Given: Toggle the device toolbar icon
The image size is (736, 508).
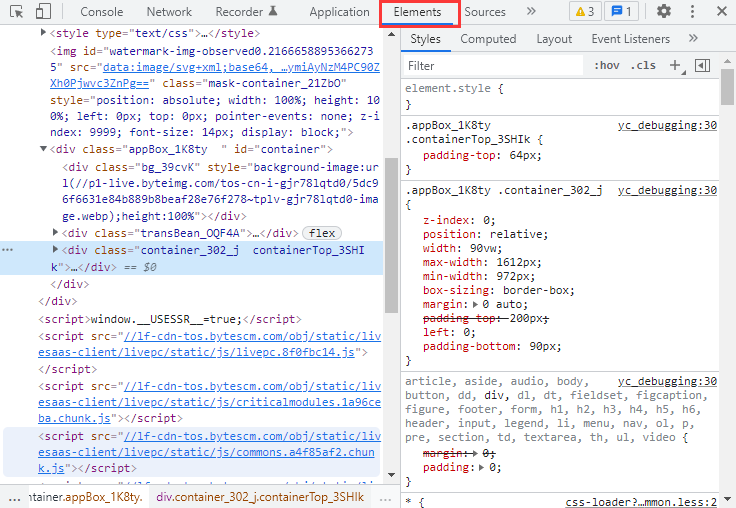Looking at the screenshot, I should click(x=43, y=11).
